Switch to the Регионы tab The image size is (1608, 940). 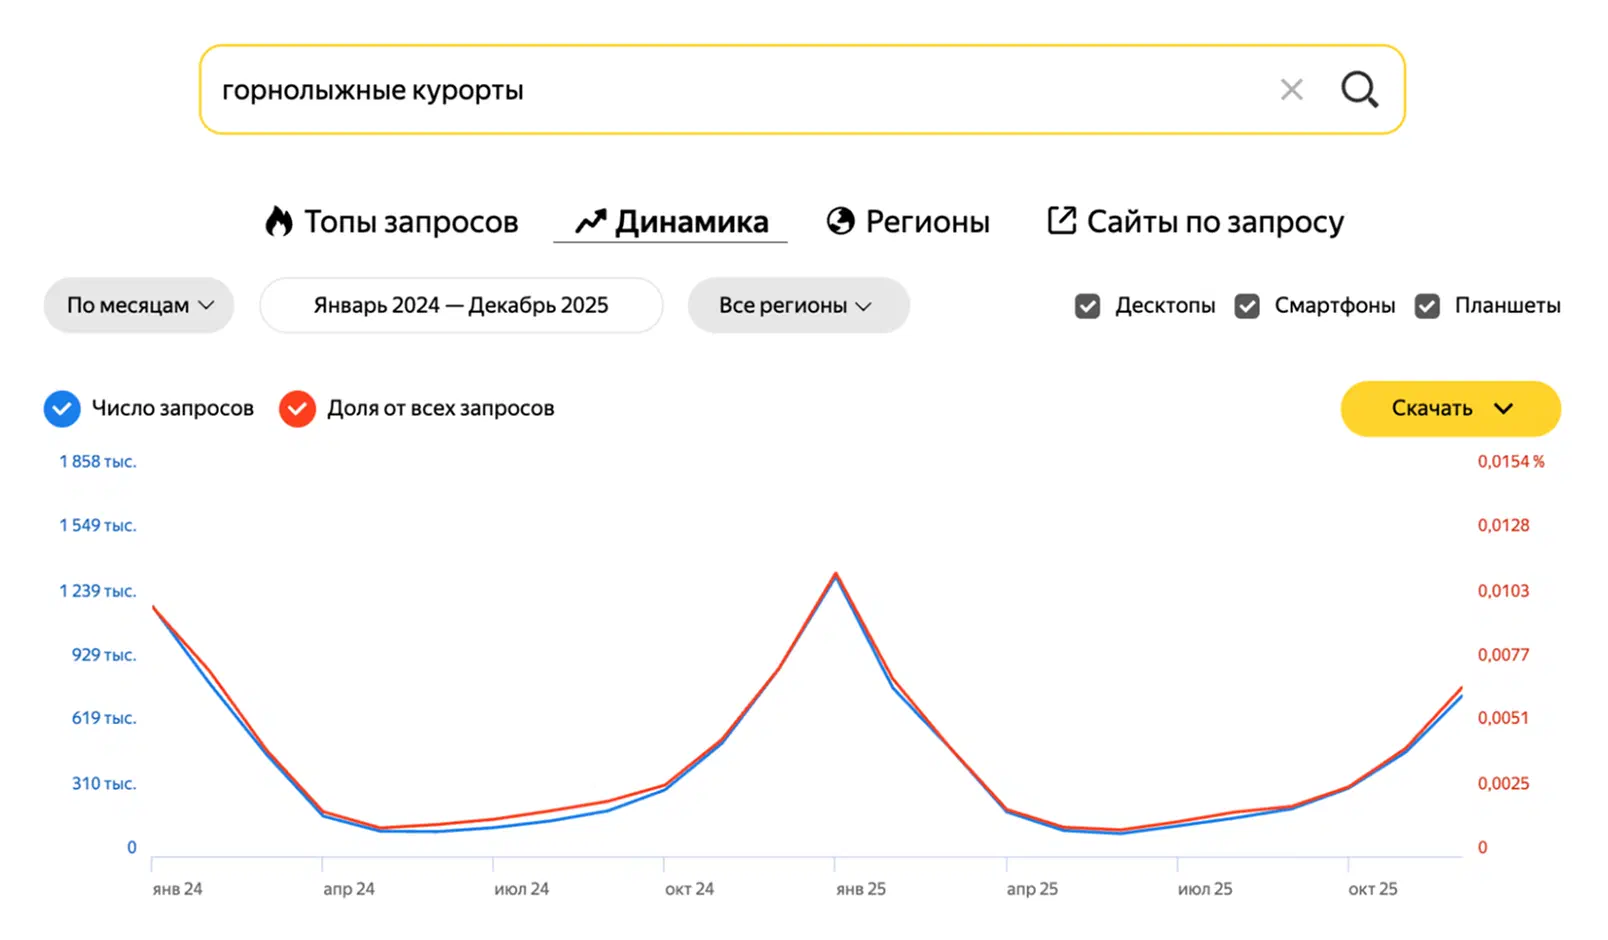908,221
